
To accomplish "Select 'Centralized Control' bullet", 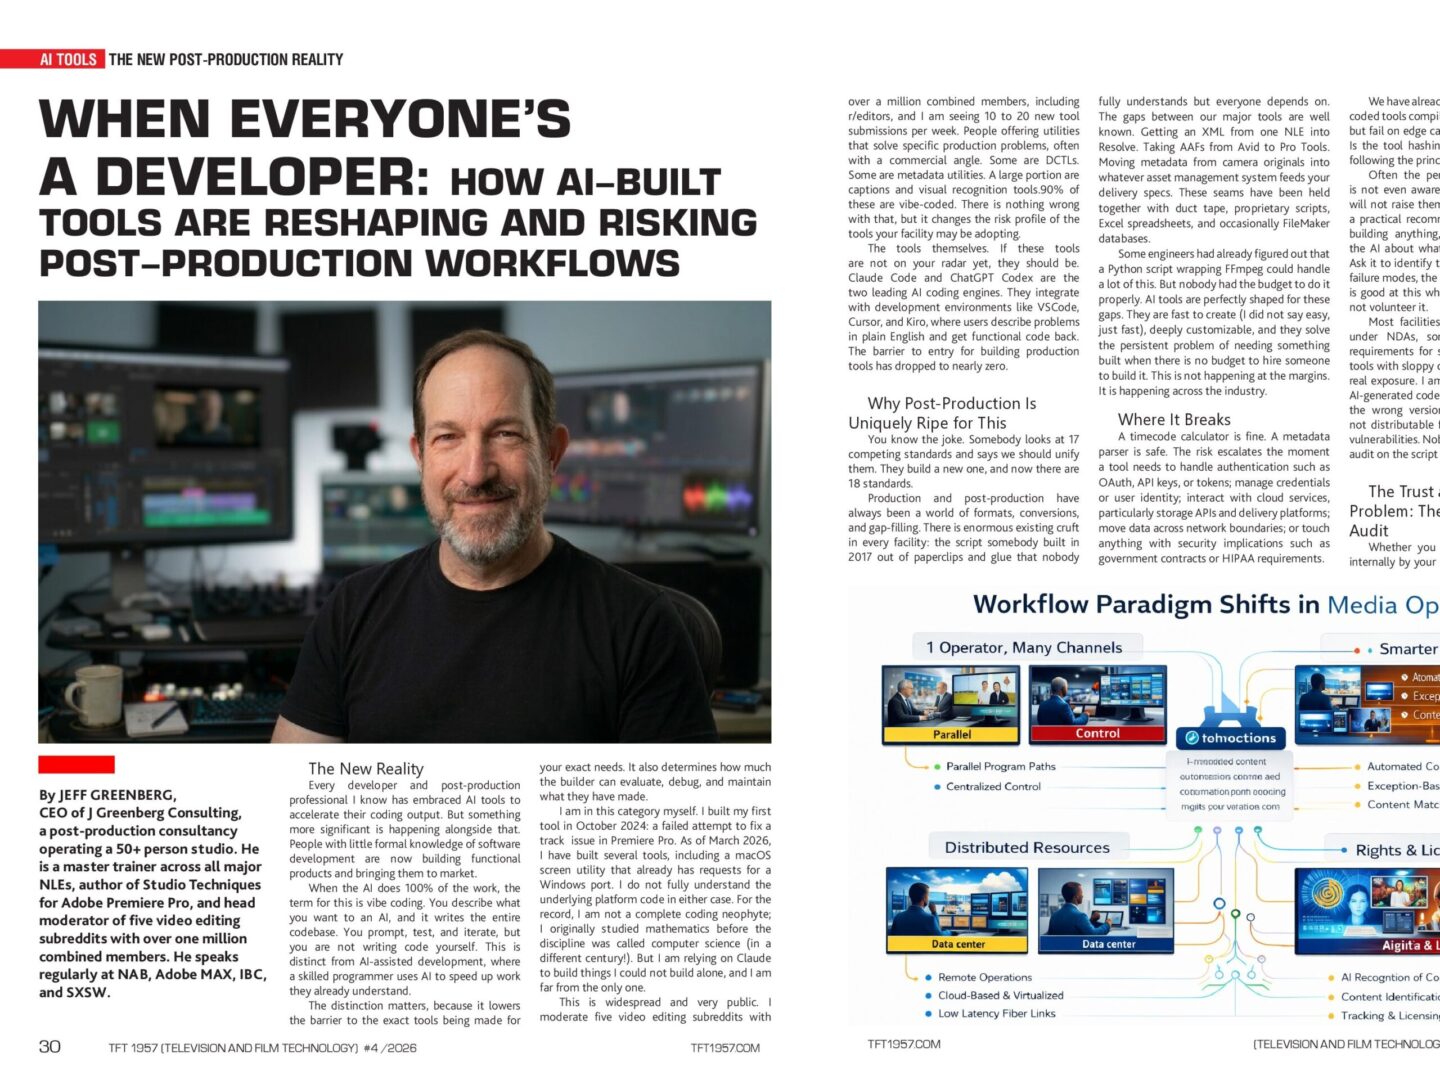I will 993,787.
